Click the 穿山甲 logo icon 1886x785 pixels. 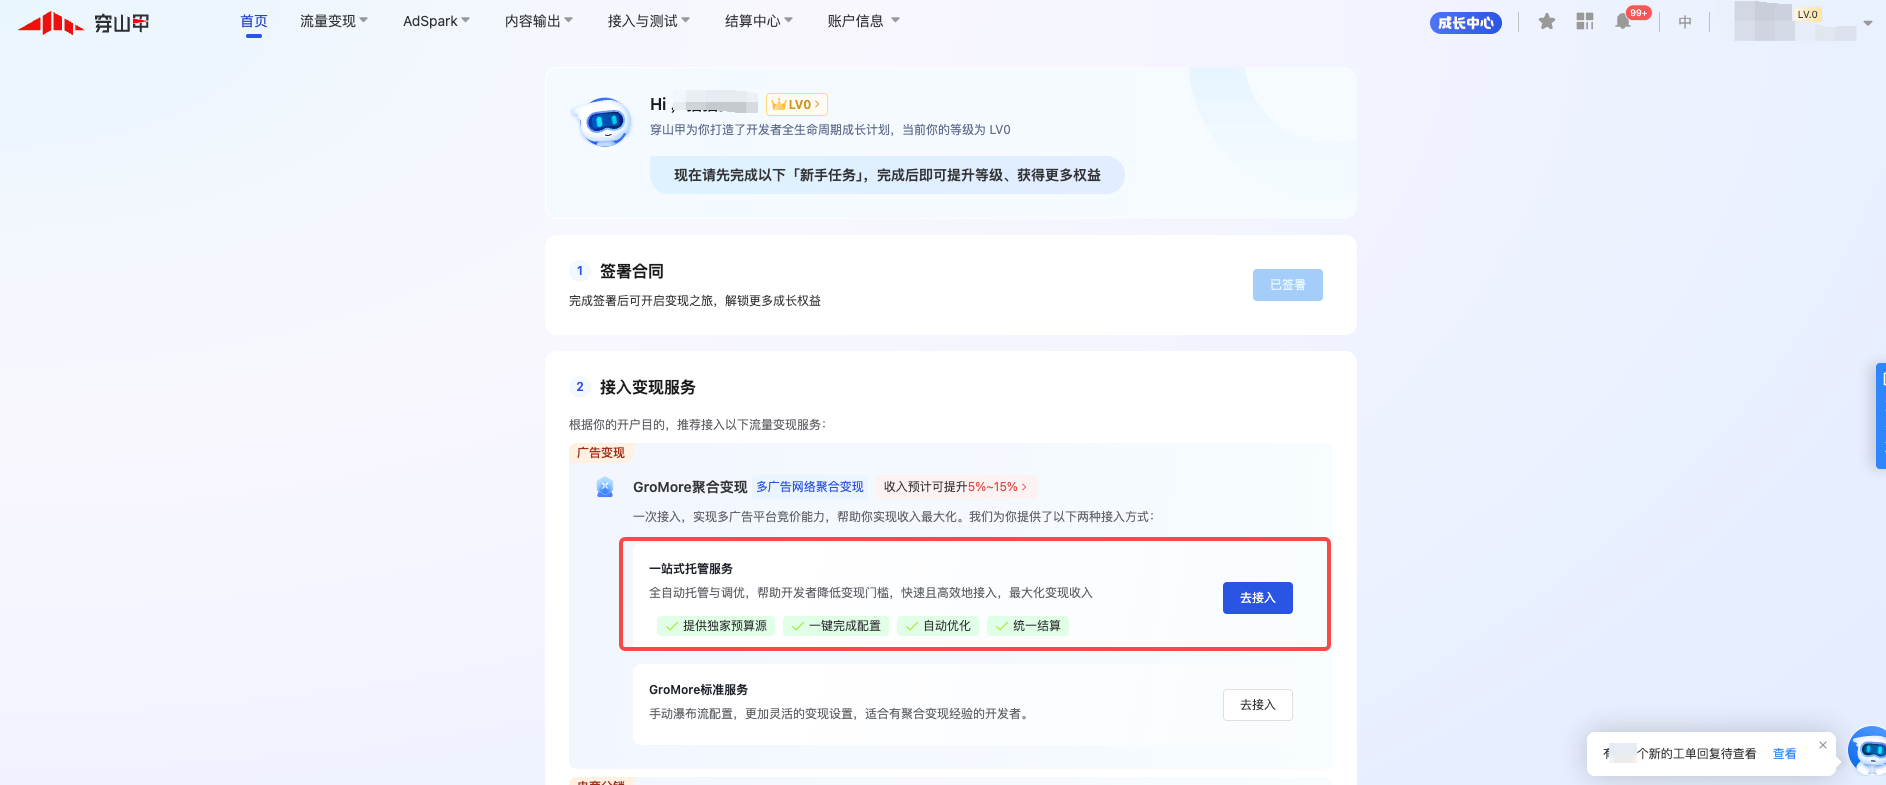pyautogui.click(x=50, y=22)
